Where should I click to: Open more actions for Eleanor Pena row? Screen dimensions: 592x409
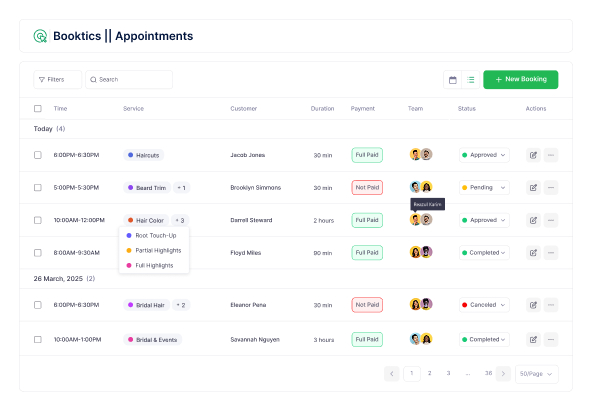[551, 305]
